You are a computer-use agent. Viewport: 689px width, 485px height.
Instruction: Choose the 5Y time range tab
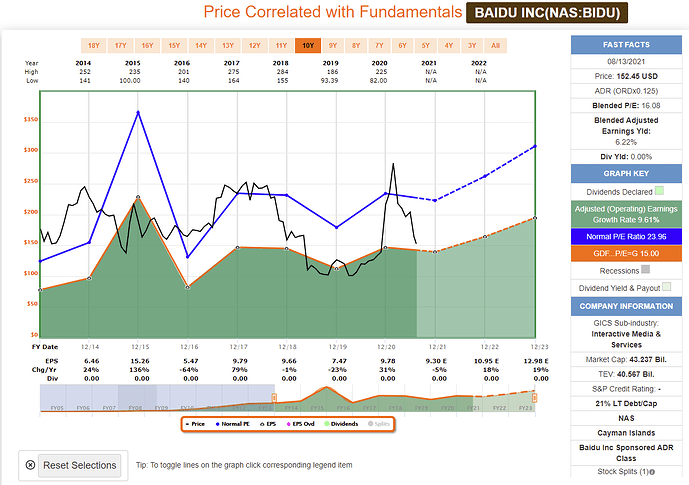pos(426,45)
